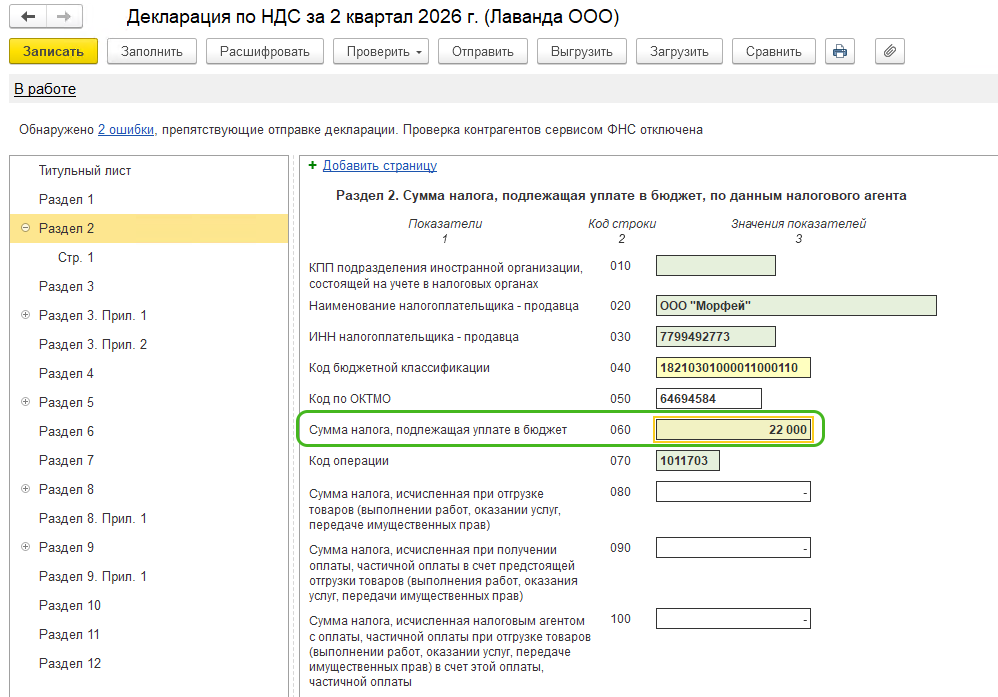Open the 2 ошибки link
This screenshot has width=998, height=697.
126,130
